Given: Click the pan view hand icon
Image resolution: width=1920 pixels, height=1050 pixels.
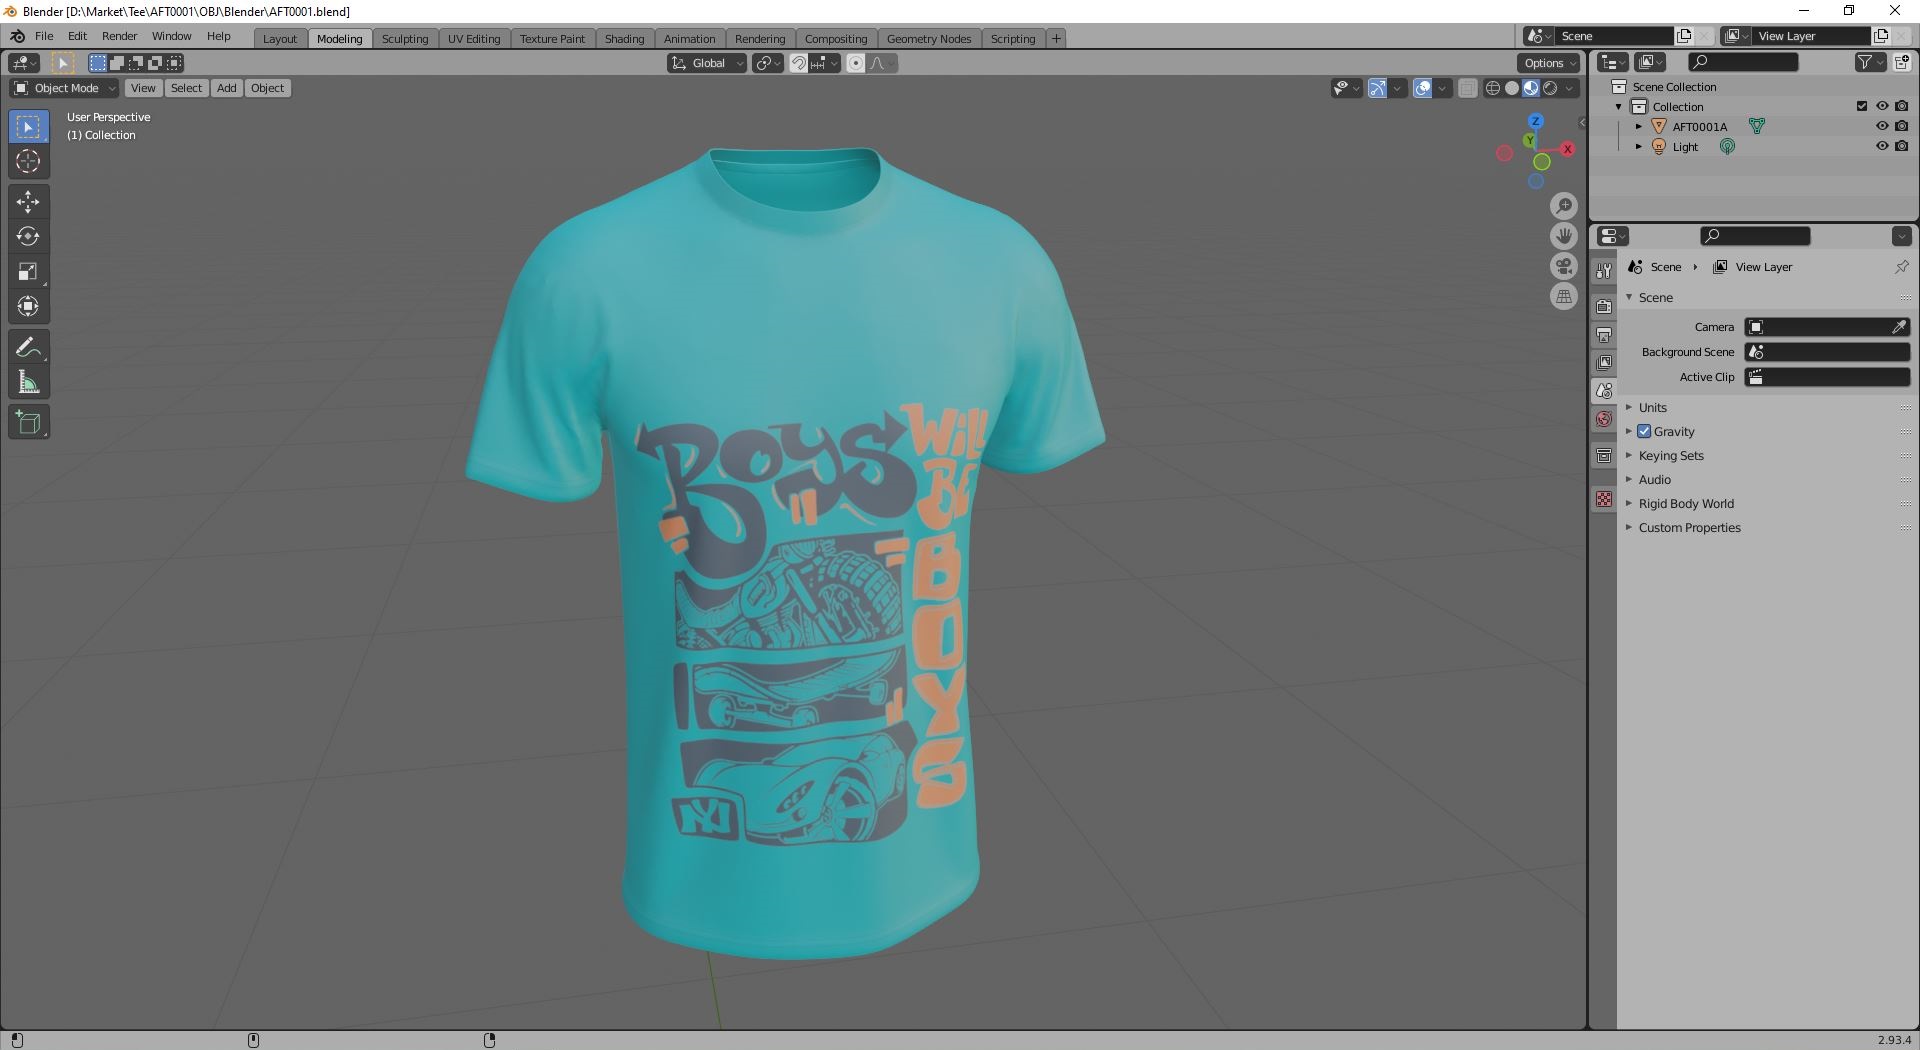Looking at the screenshot, I should 1564,236.
